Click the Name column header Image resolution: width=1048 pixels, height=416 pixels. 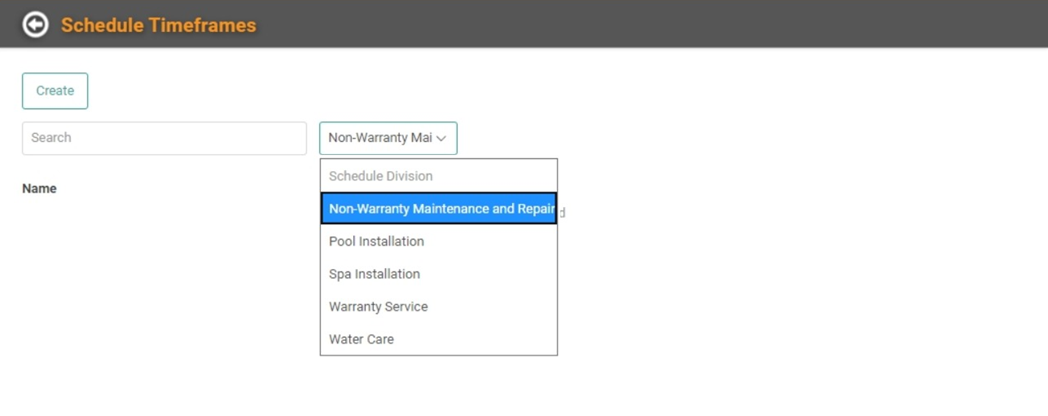click(39, 189)
